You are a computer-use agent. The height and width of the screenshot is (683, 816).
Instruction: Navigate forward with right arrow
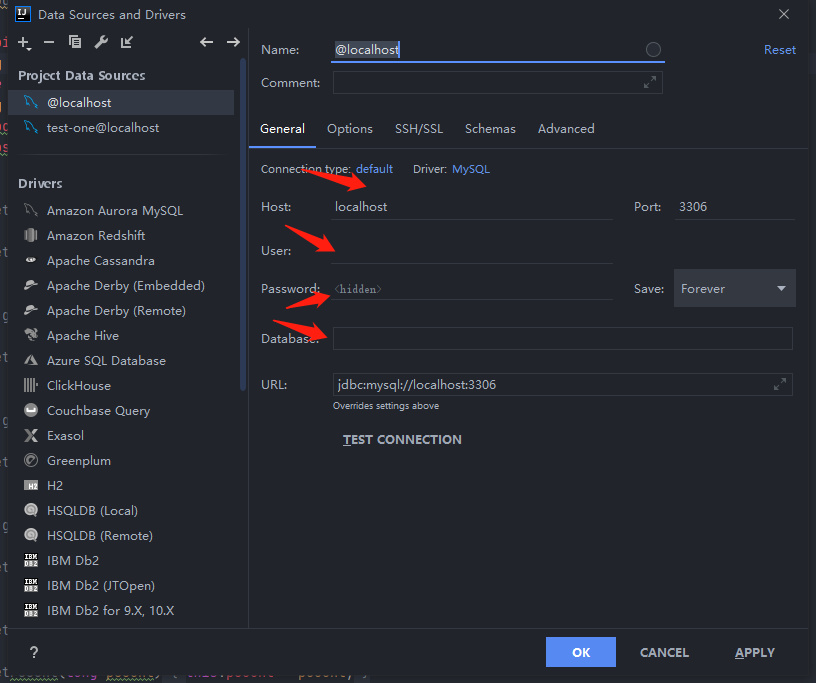(x=233, y=42)
